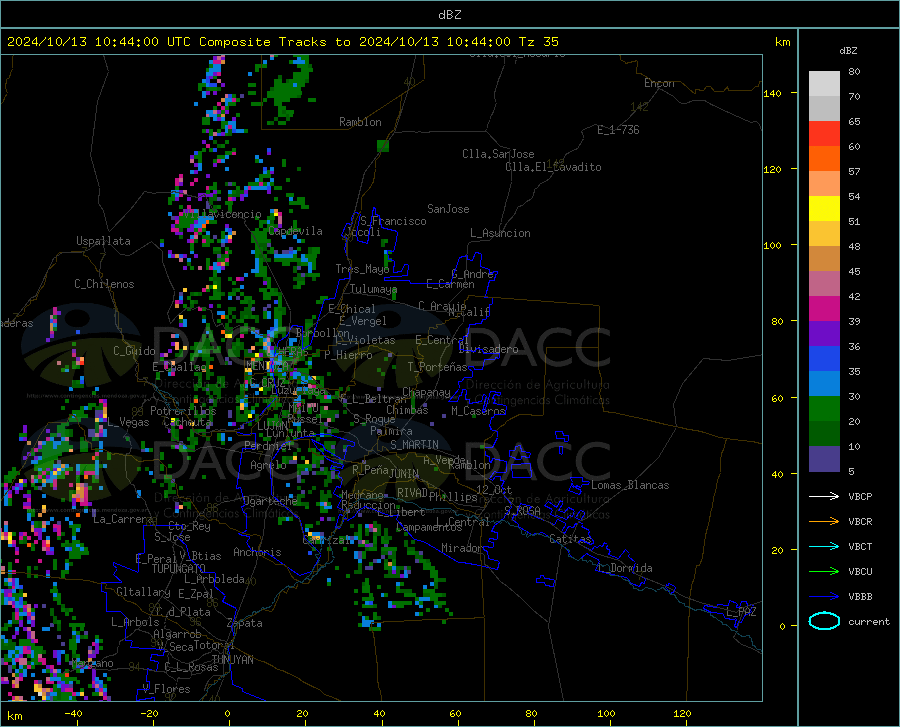900x727 pixels.
Task: Click the blue VBBB arrow legend icon
Action: coord(824,597)
